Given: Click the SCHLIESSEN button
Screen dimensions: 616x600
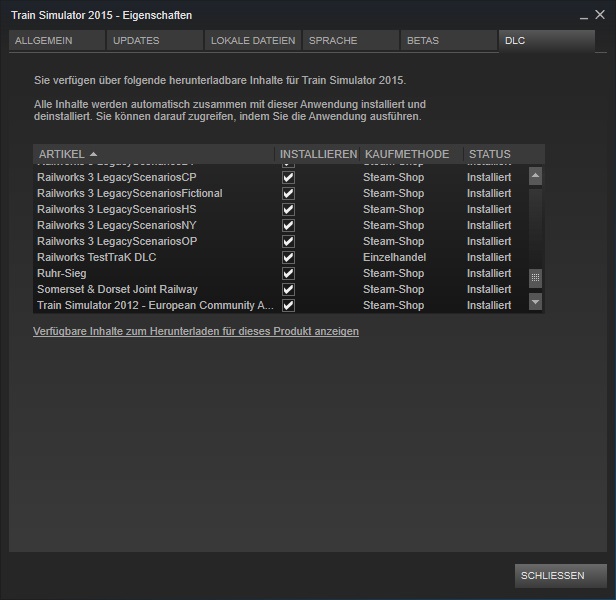Looking at the screenshot, I should [561, 576].
